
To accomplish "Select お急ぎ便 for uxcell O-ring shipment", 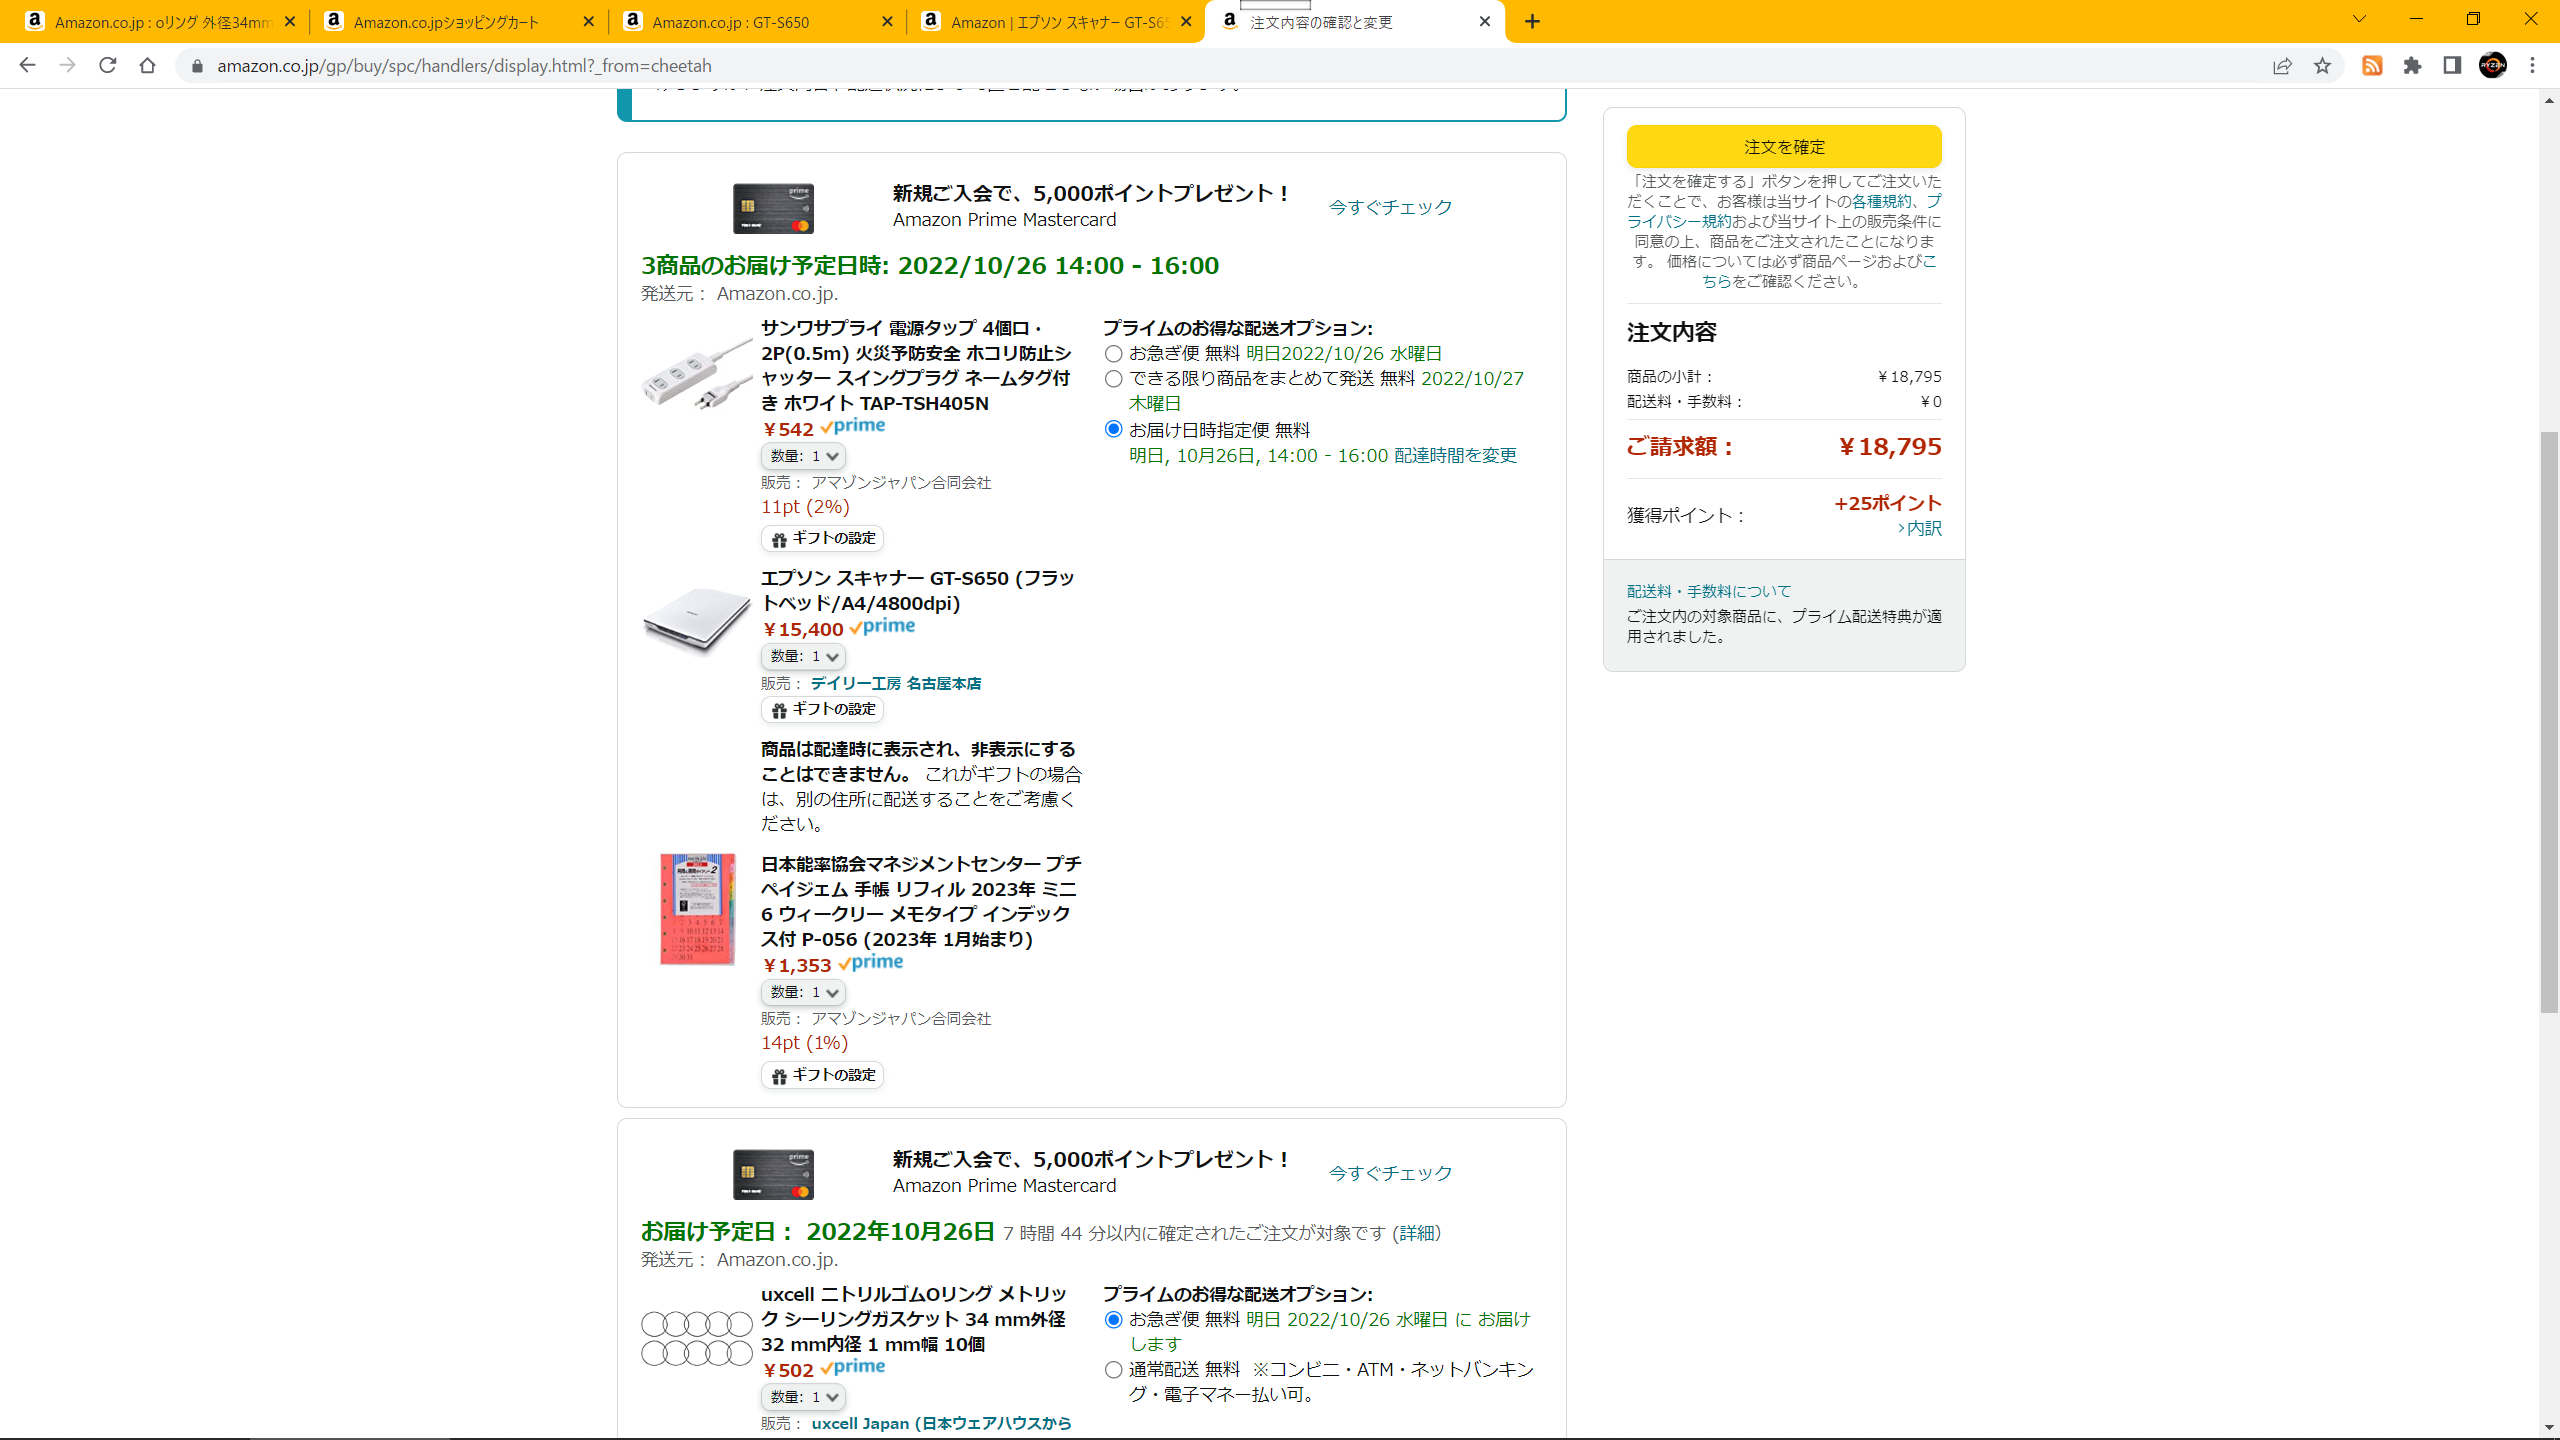I will (x=1113, y=1320).
